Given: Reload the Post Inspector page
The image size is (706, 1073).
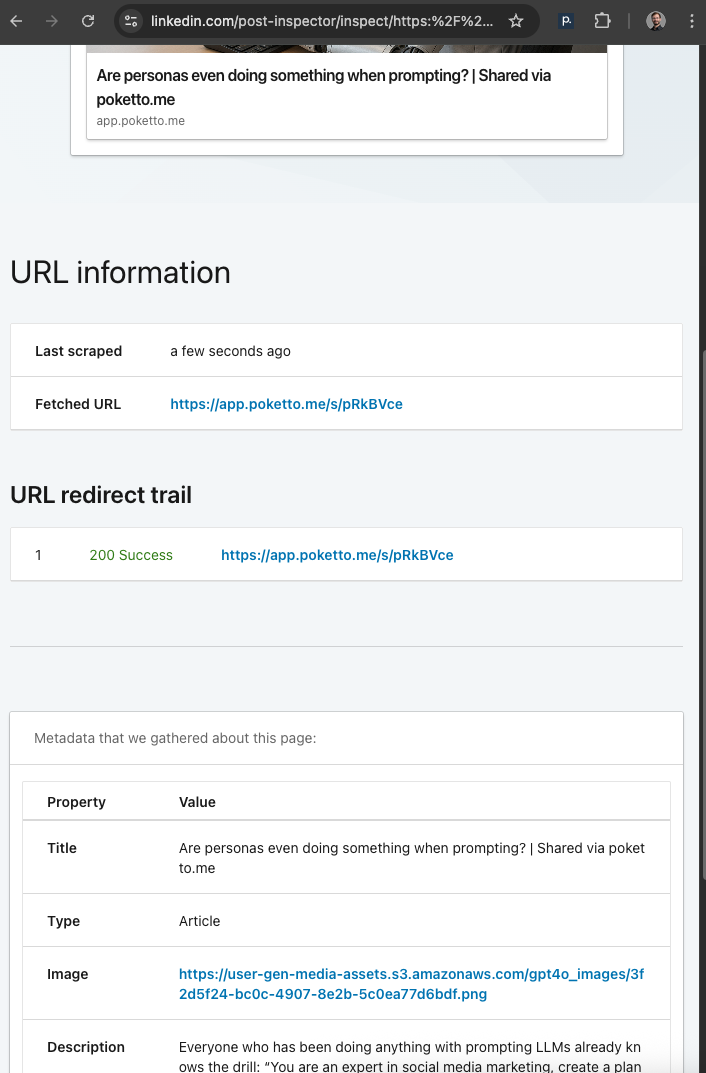Looking at the screenshot, I should click(88, 21).
